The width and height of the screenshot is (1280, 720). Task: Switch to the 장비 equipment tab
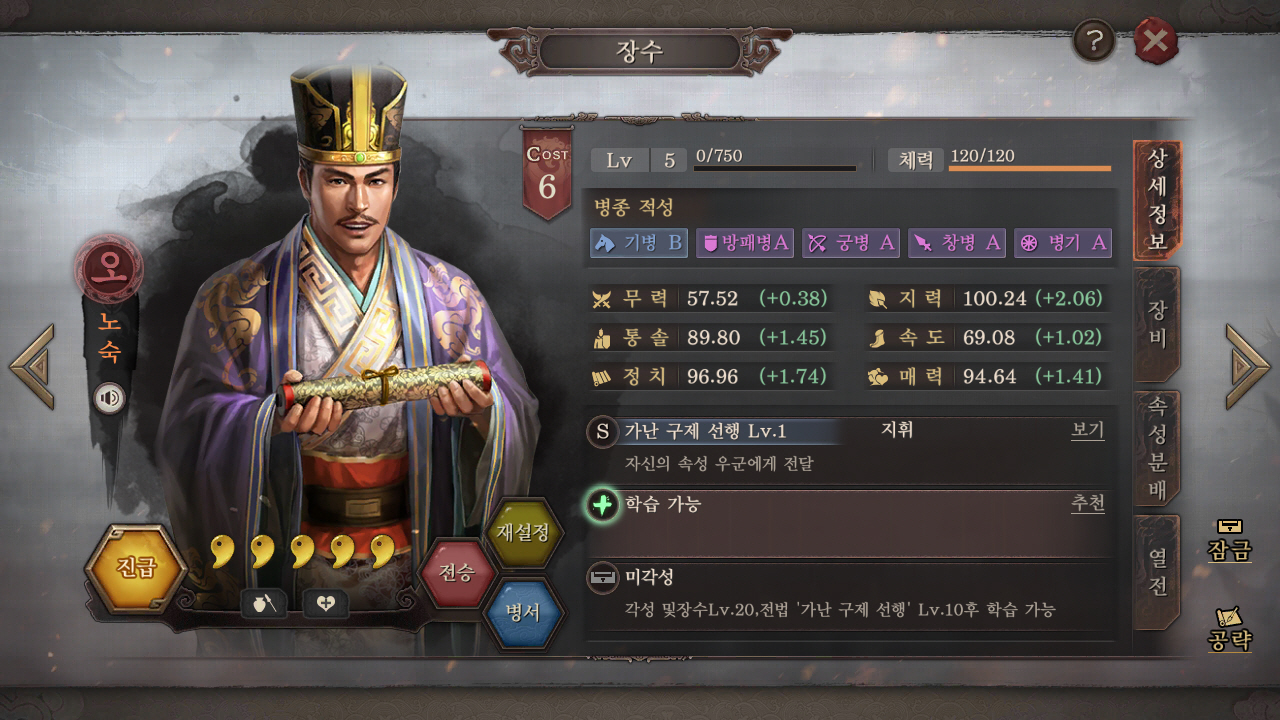tap(1157, 324)
